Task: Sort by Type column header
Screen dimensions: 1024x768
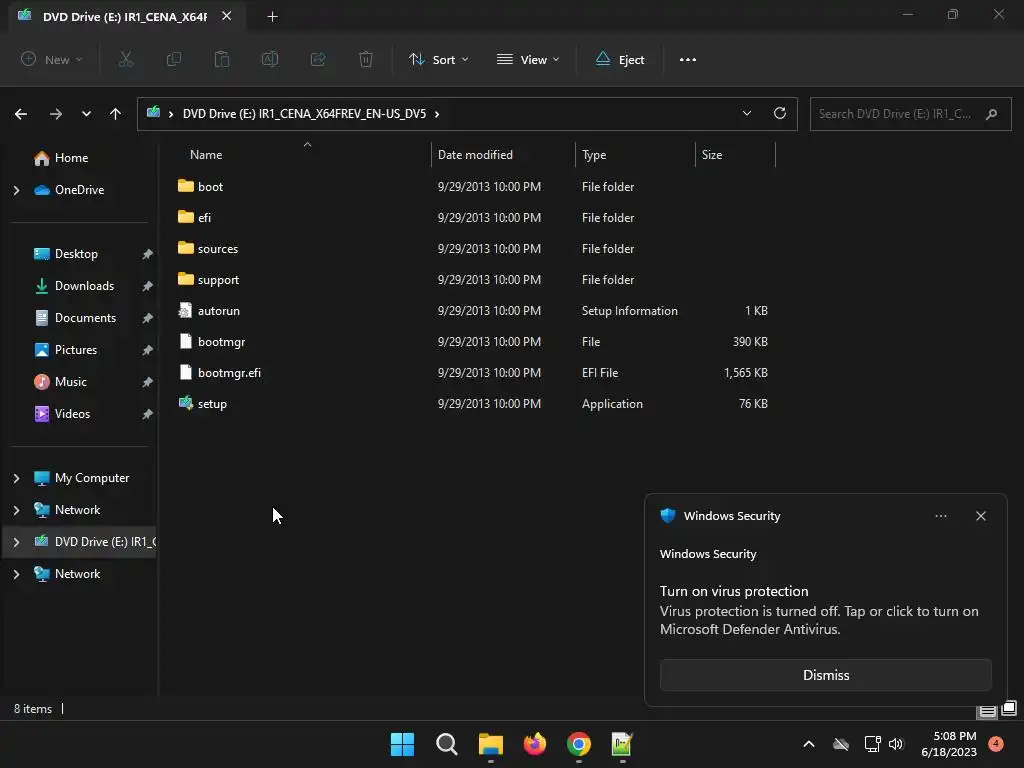Action: tap(594, 155)
